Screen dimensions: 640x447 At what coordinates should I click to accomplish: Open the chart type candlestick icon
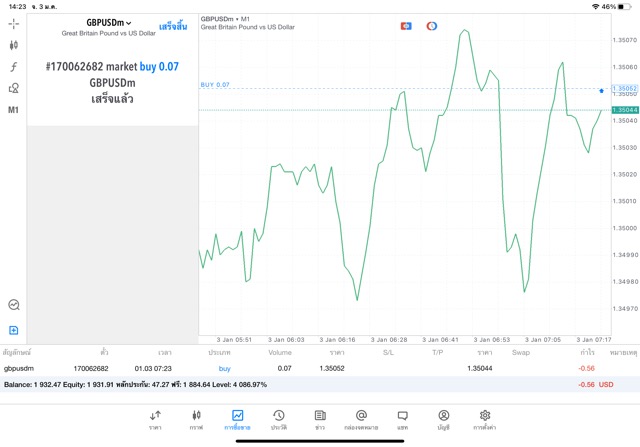pyautogui.click(x=14, y=44)
